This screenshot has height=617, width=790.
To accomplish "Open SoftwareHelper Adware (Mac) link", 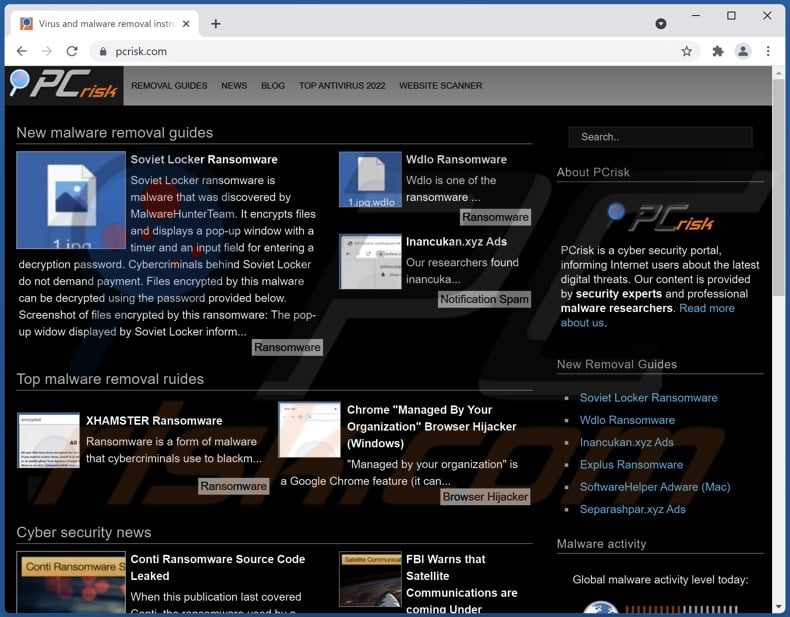I will 655,487.
